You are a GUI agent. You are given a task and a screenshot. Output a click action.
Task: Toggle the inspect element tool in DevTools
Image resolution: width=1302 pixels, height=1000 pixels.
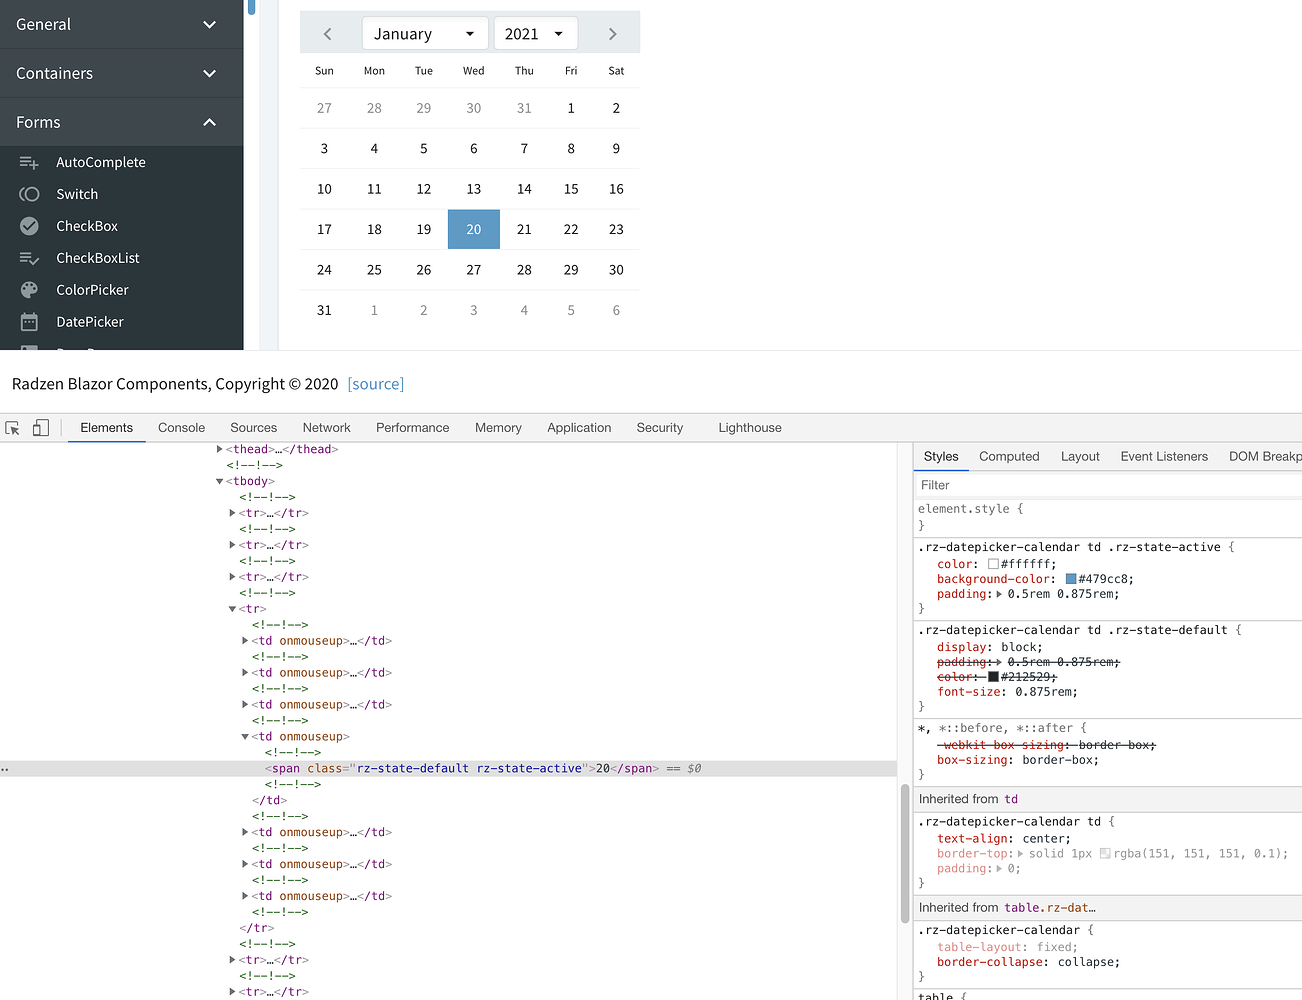[12, 427]
